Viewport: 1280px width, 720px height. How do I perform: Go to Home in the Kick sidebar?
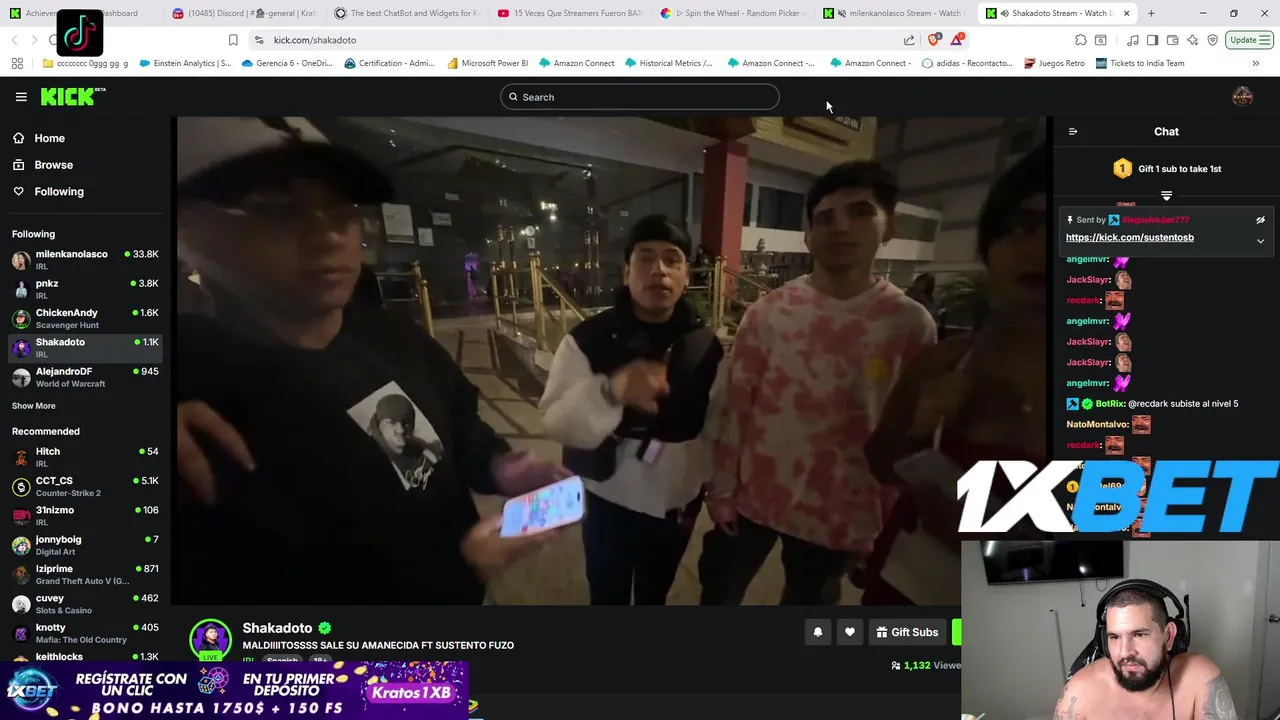click(40, 138)
